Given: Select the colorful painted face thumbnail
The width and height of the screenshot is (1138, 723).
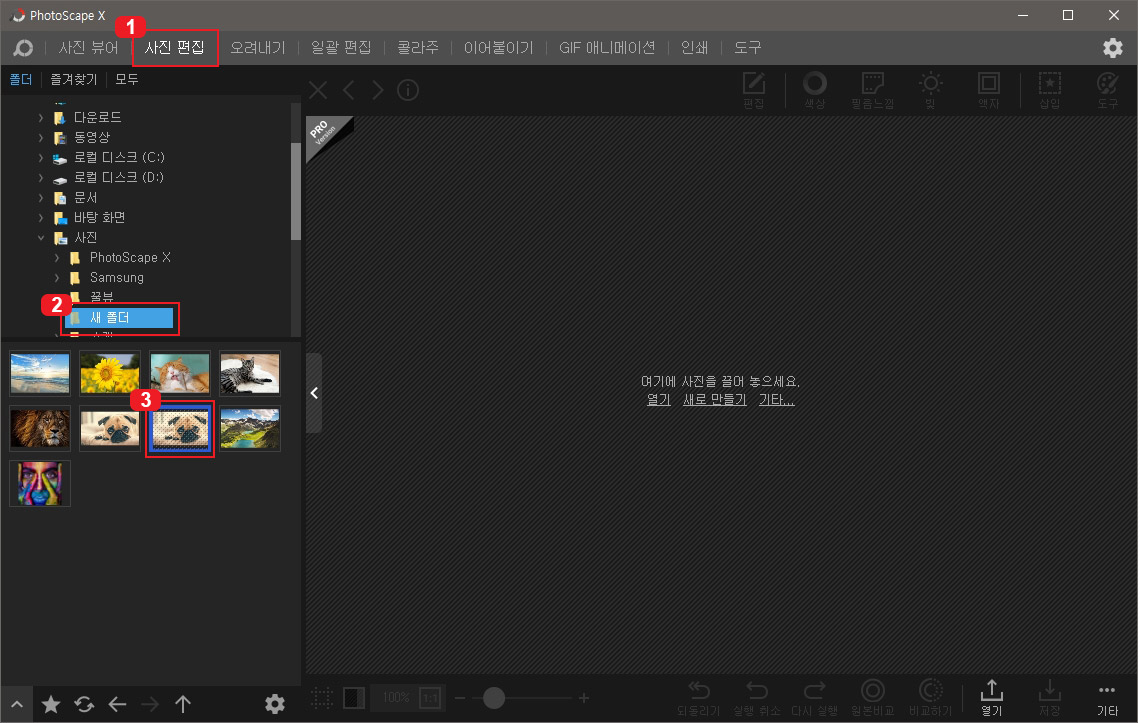Looking at the screenshot, I should [x=40, y=483].
